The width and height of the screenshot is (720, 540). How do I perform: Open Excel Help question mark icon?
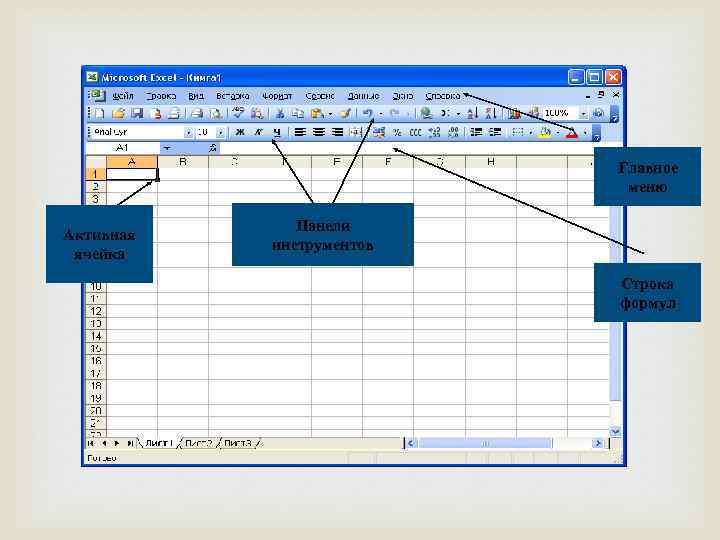pyautogui.click(x=598, y=113)
